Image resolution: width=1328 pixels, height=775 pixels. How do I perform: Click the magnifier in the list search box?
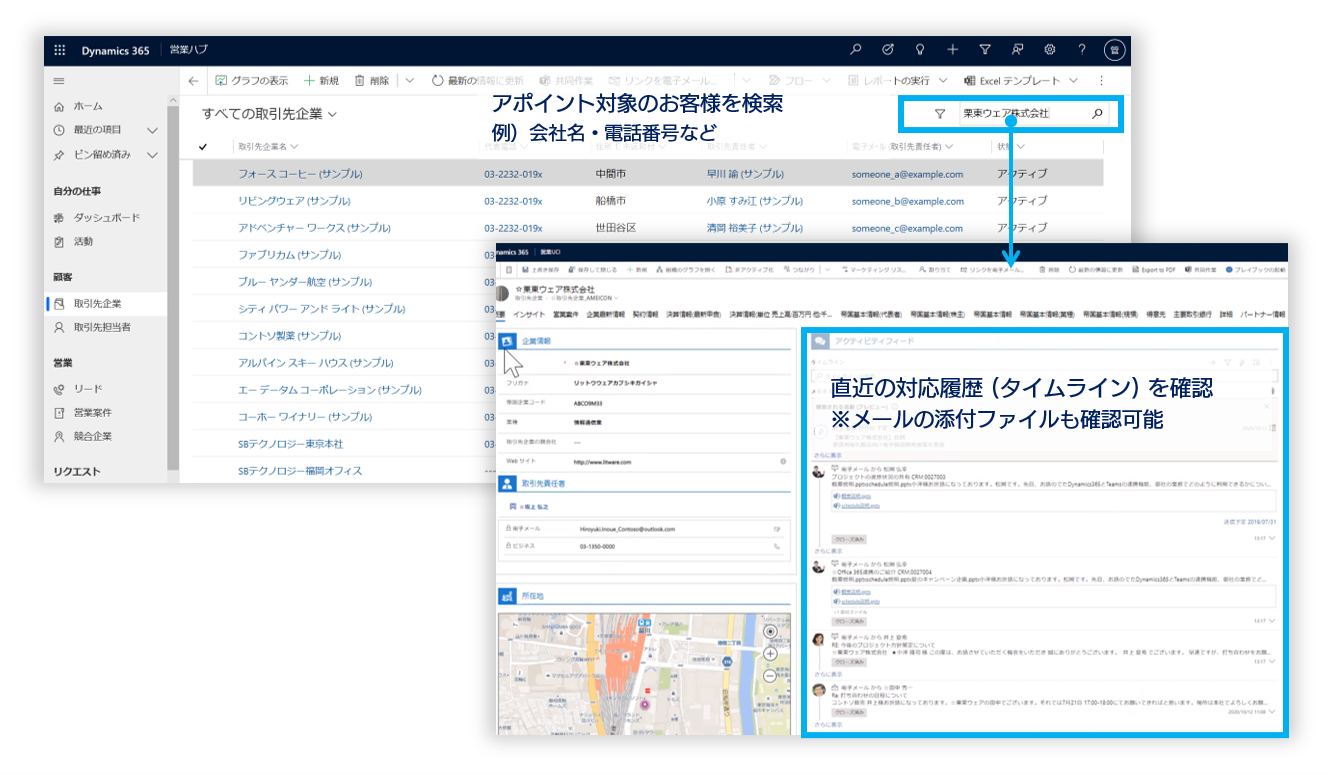coord(1097,114)
